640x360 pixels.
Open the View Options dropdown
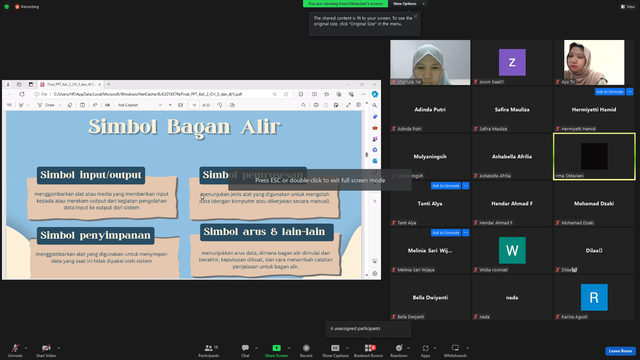pyautogui.click(x=409, y=4)
